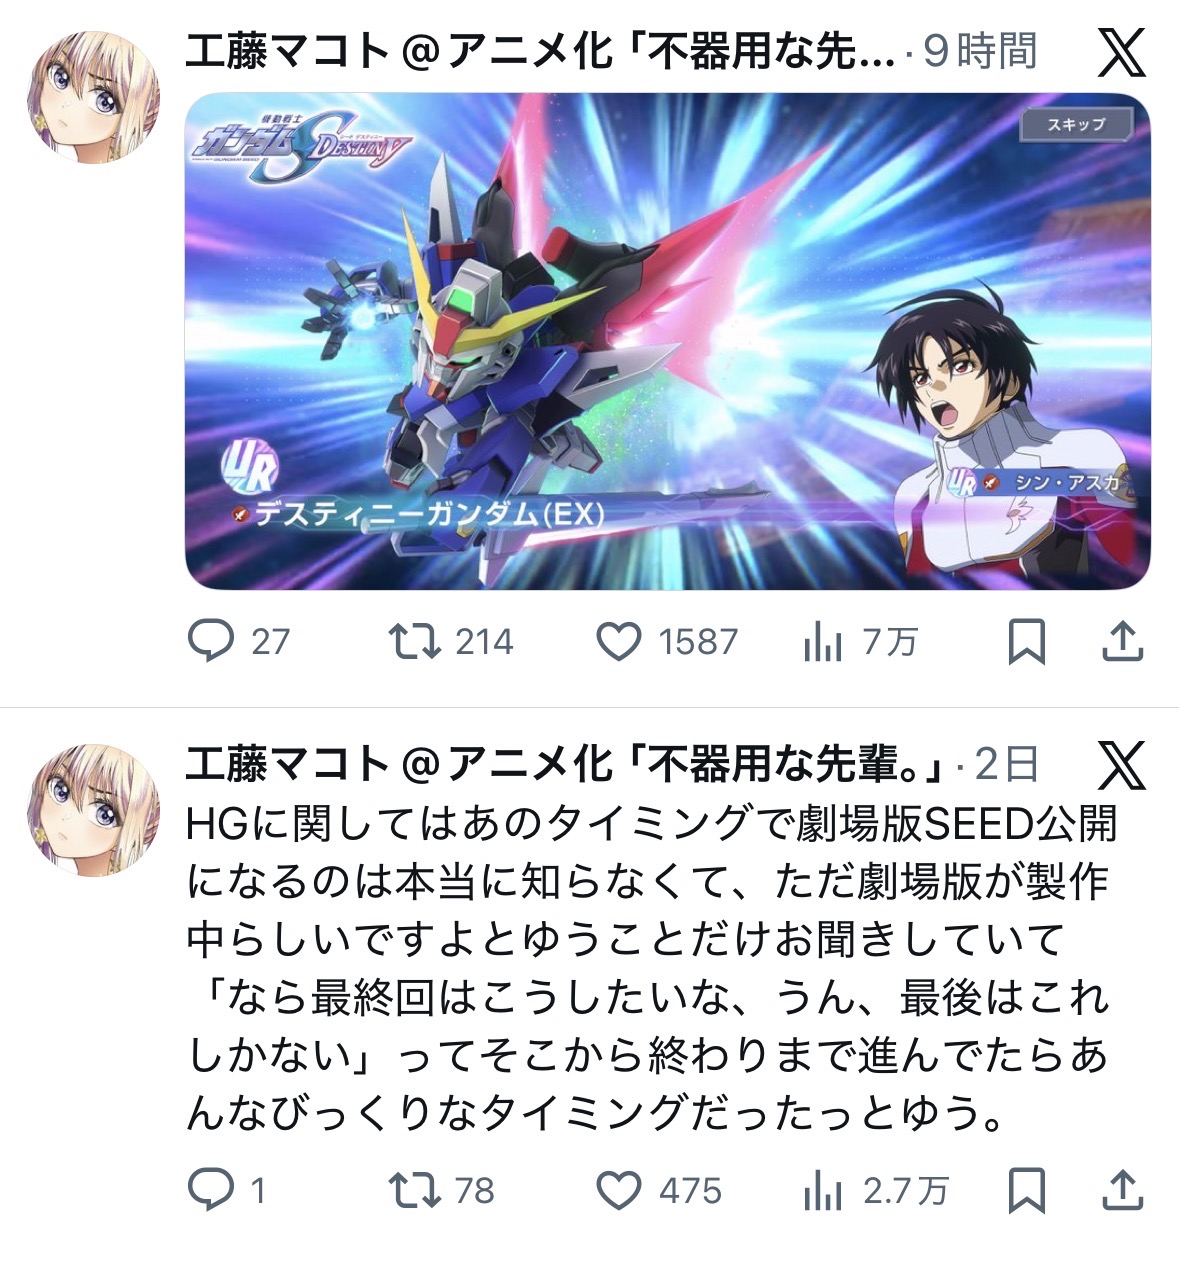The width and height of the screenshot is (1179, 1278).
Task: Open the first tweet author's avatar
Action: click(x=93, y=96)
